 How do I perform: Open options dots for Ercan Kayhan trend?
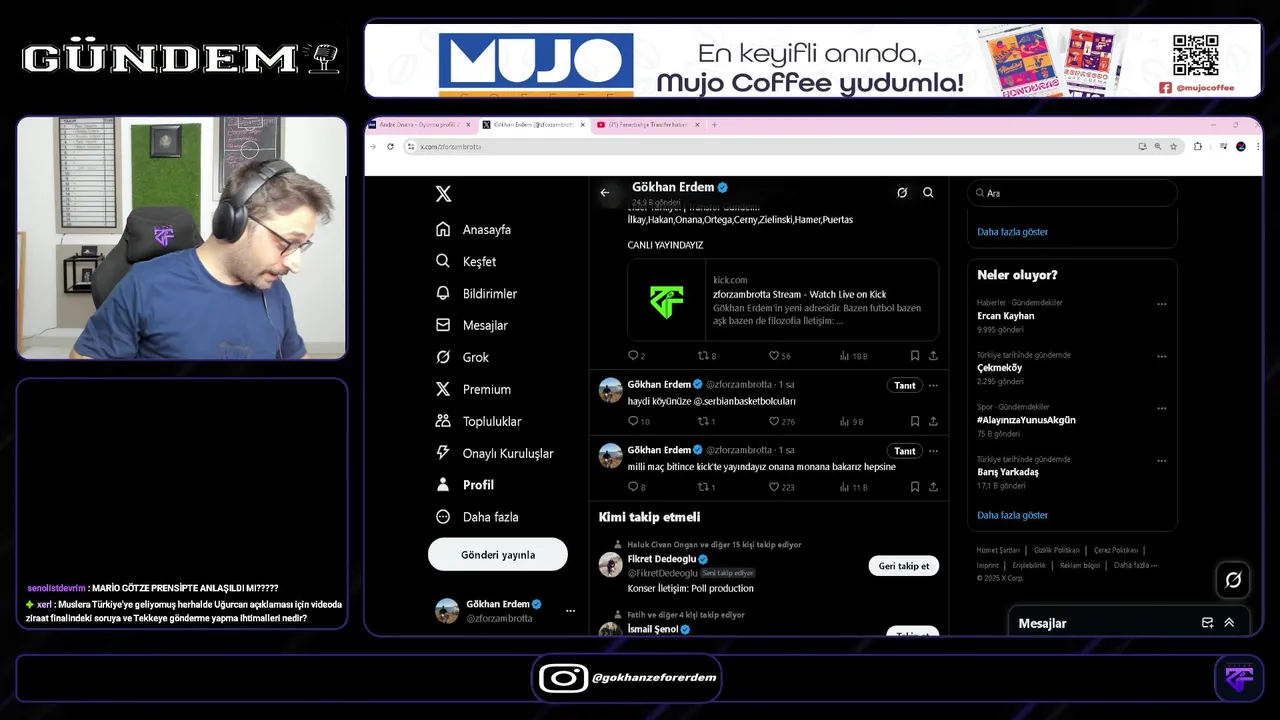pos(1161,304)
